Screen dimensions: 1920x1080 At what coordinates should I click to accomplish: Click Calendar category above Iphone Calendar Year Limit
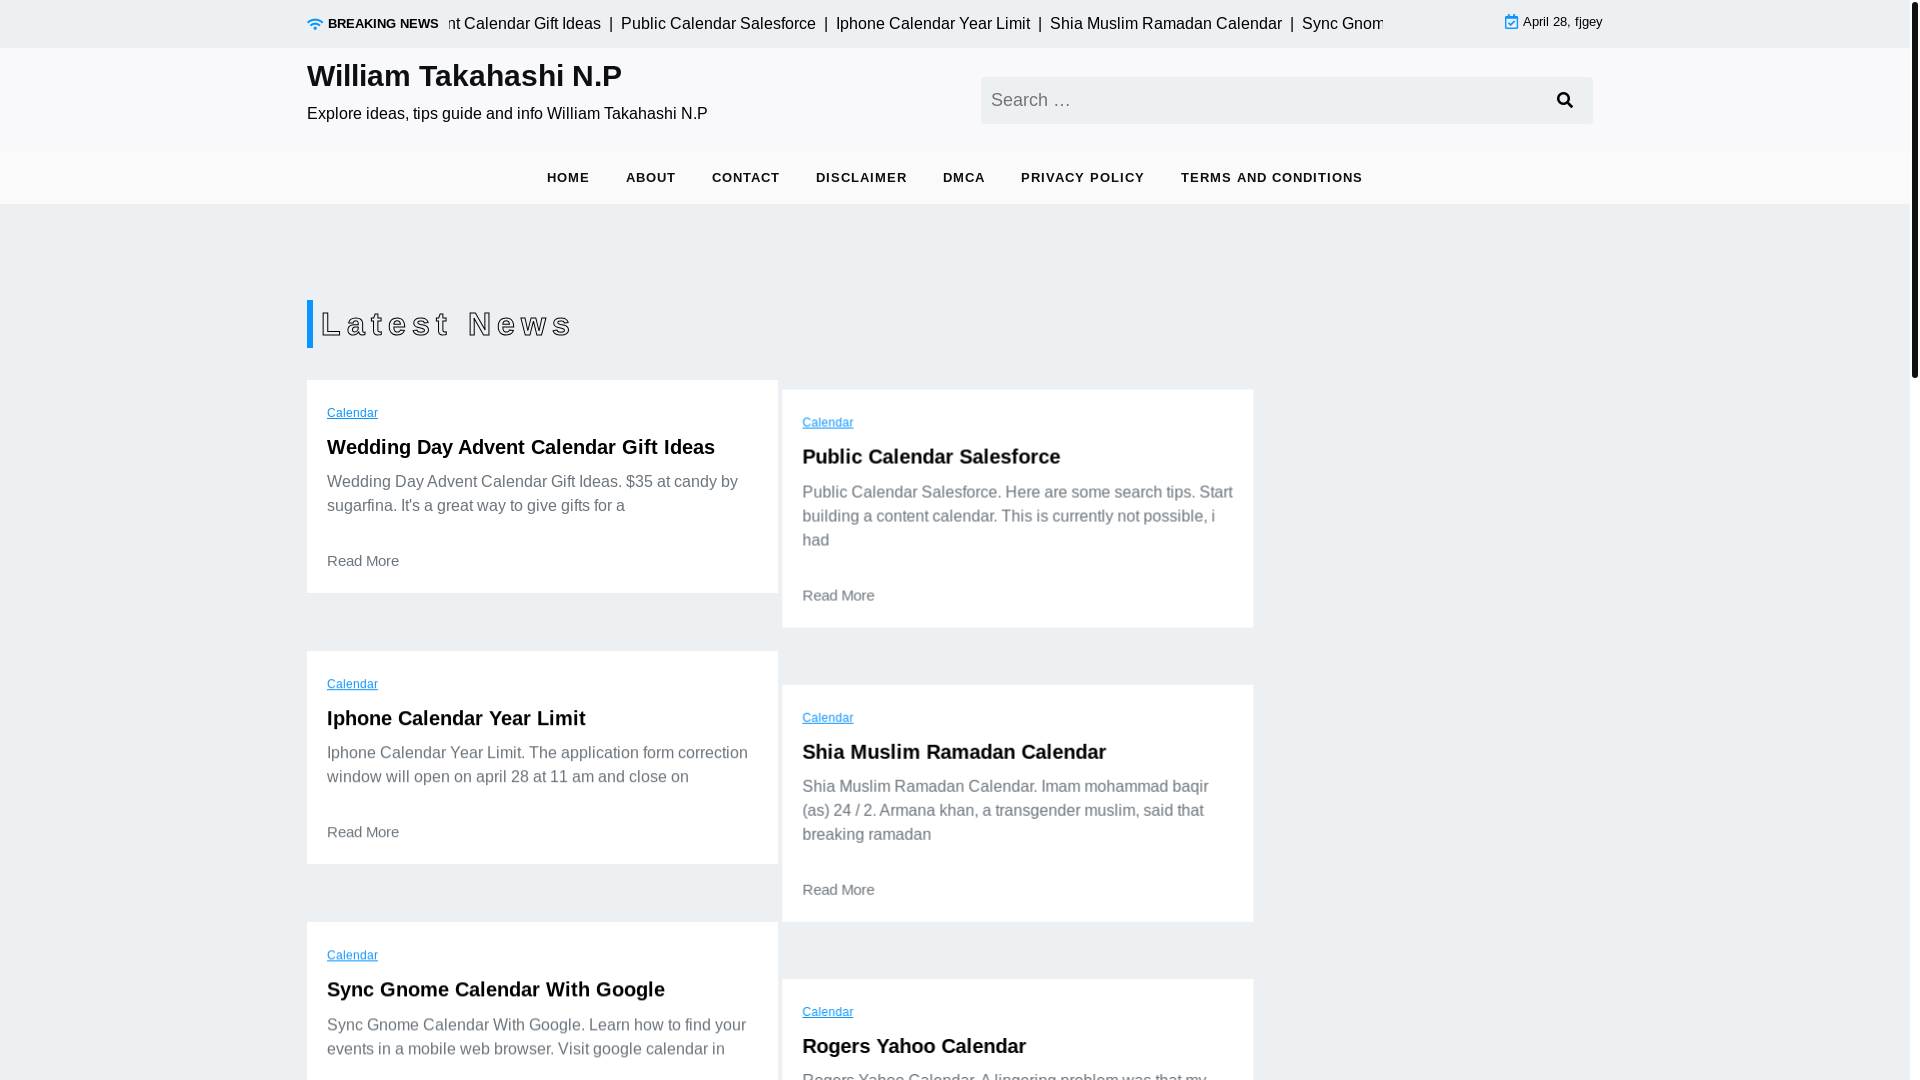tap(352, 685)
